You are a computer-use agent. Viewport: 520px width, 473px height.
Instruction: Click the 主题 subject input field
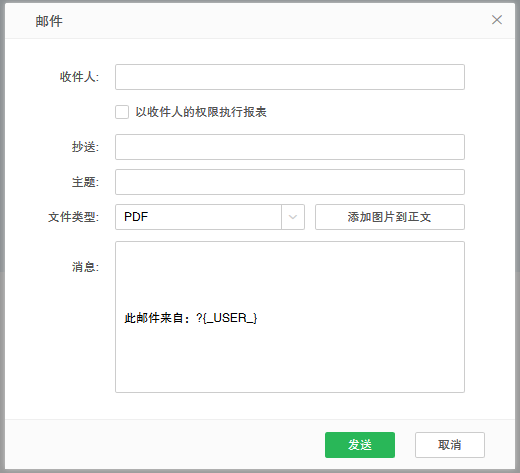pyautogui.click(x=290, y=182)
